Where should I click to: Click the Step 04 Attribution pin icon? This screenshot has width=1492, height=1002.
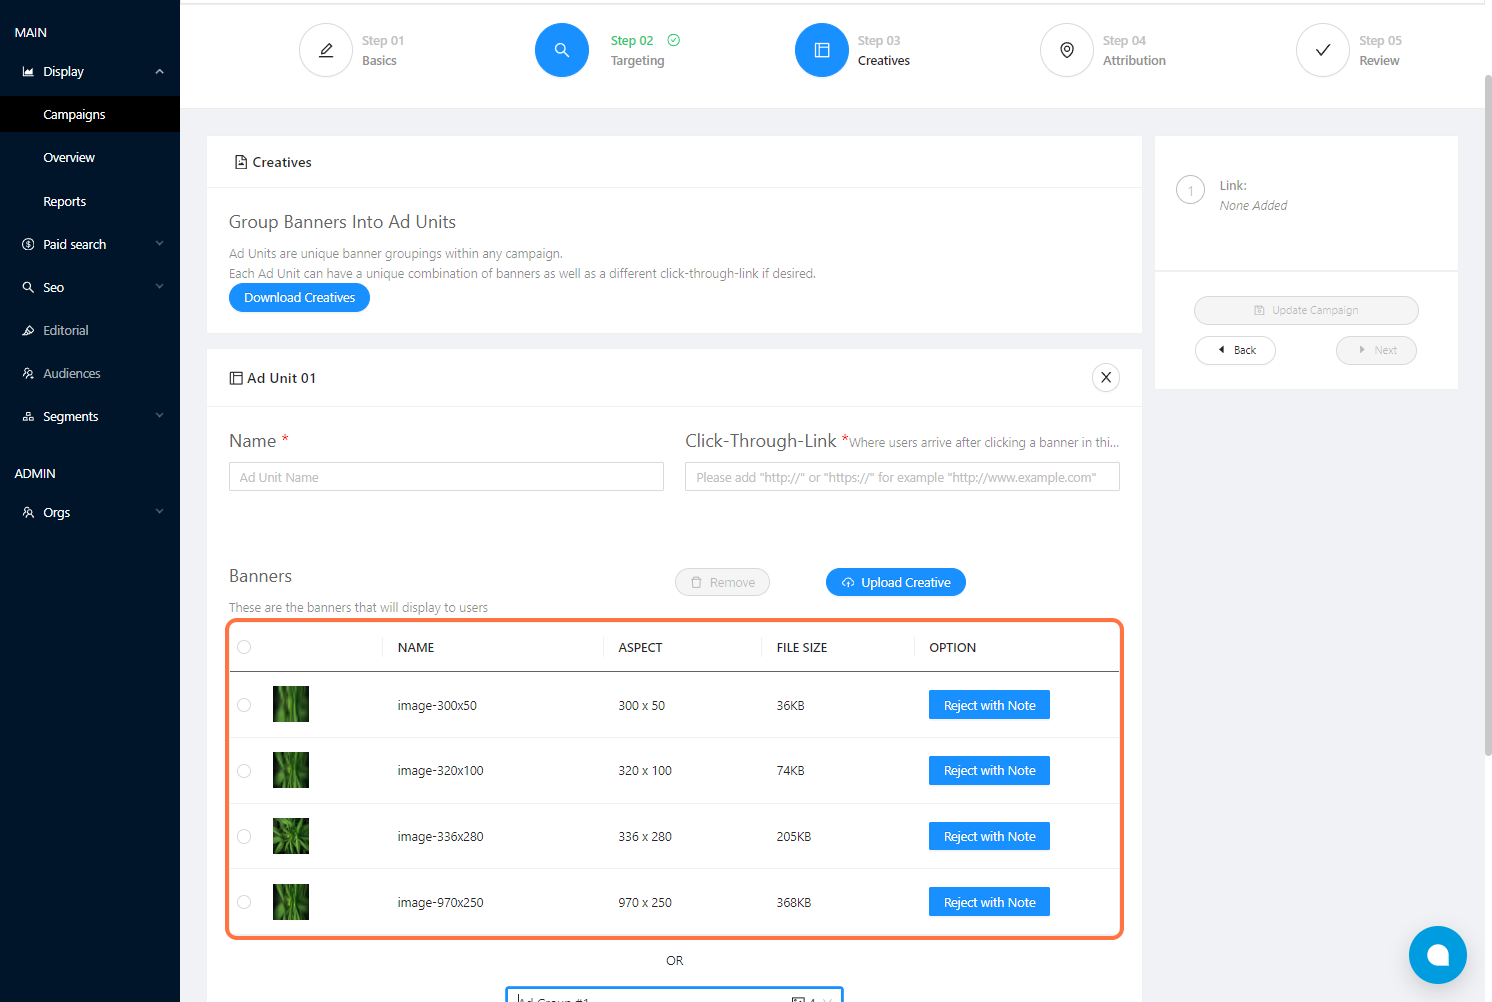(x=1067, y=50)
